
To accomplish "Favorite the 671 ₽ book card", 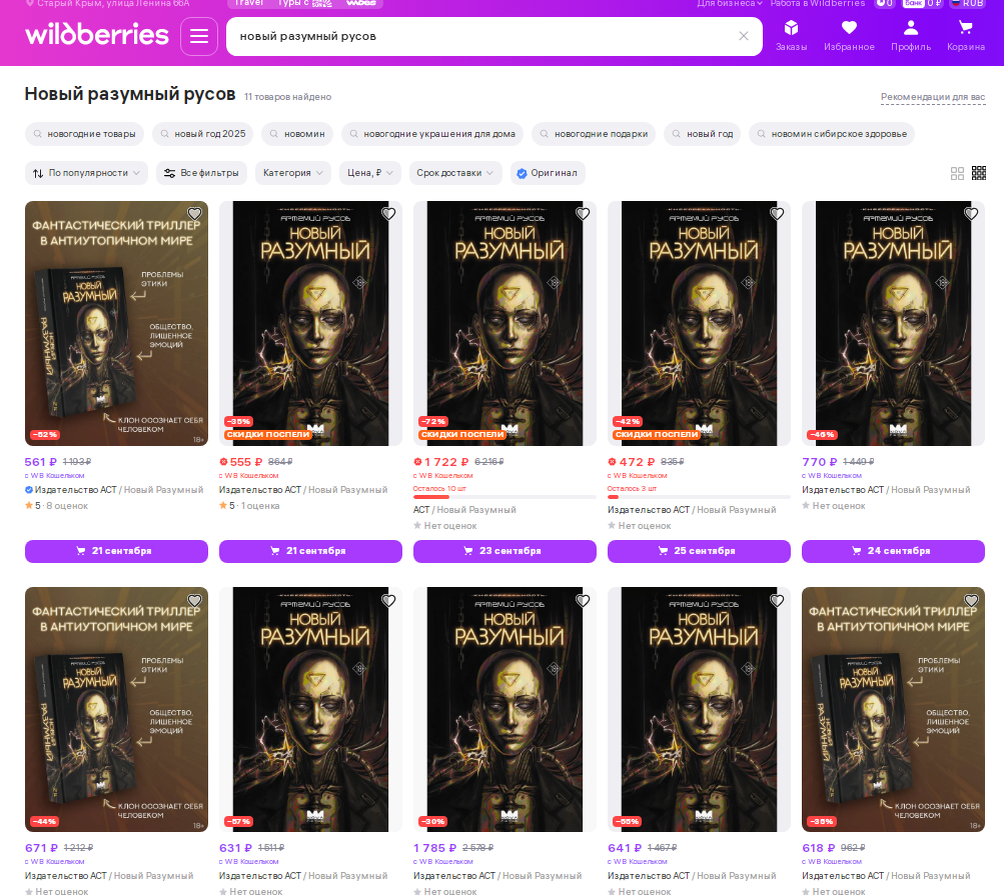I will 194,601.
